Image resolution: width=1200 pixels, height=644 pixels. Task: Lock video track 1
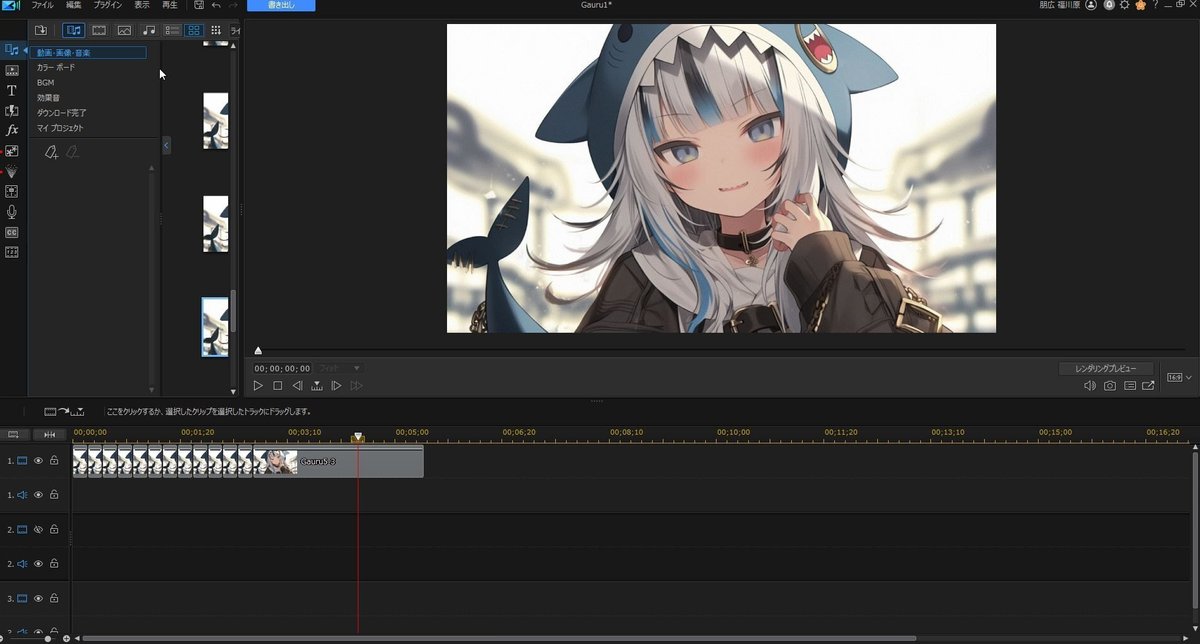coord(54,461)
